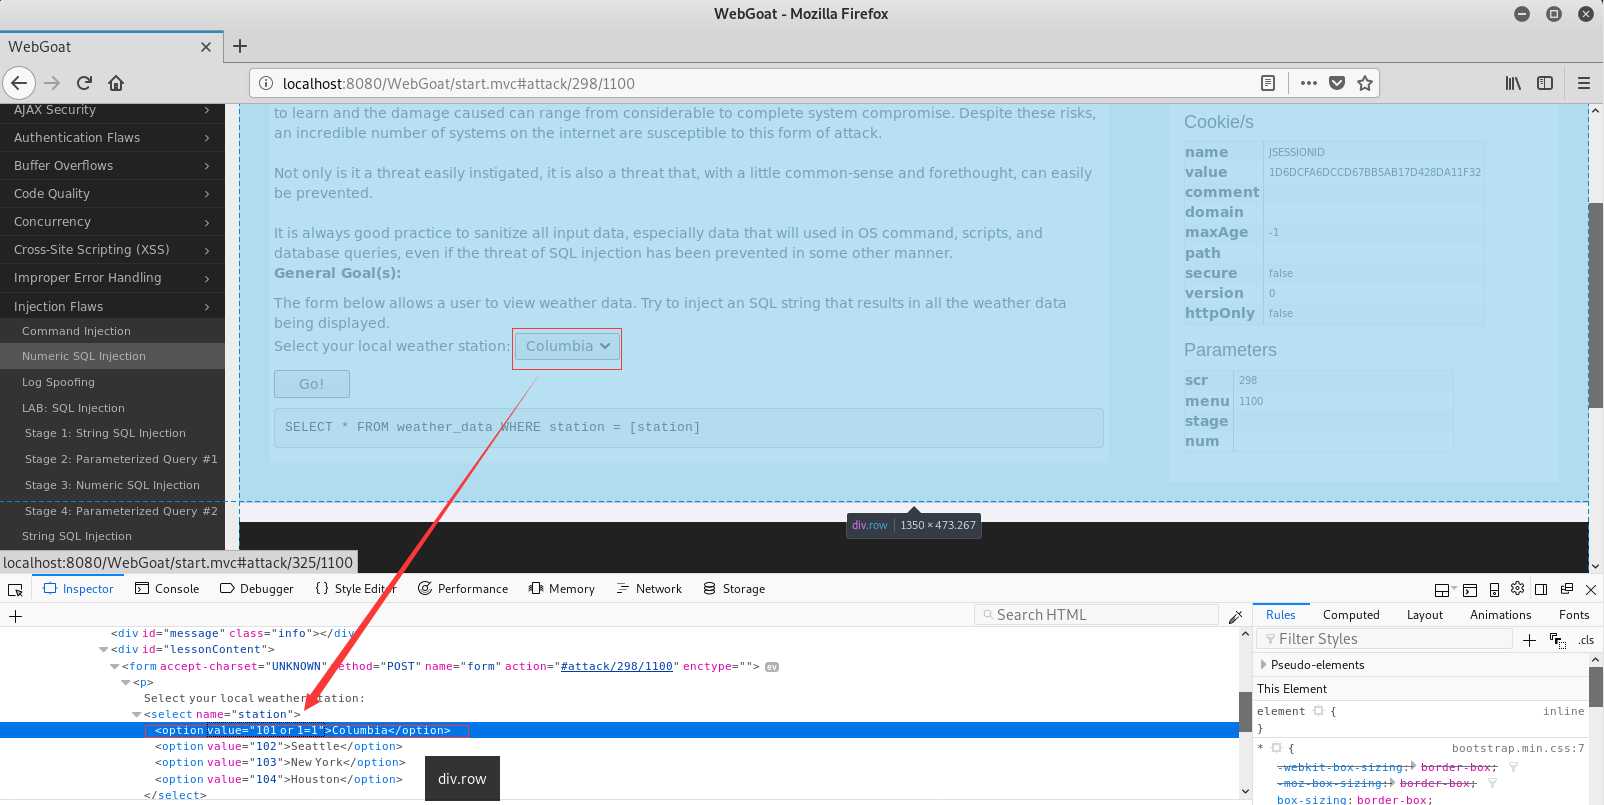Open the Performance tab
The width and height of the screenshot is (1604, 805).
point(463,589)
